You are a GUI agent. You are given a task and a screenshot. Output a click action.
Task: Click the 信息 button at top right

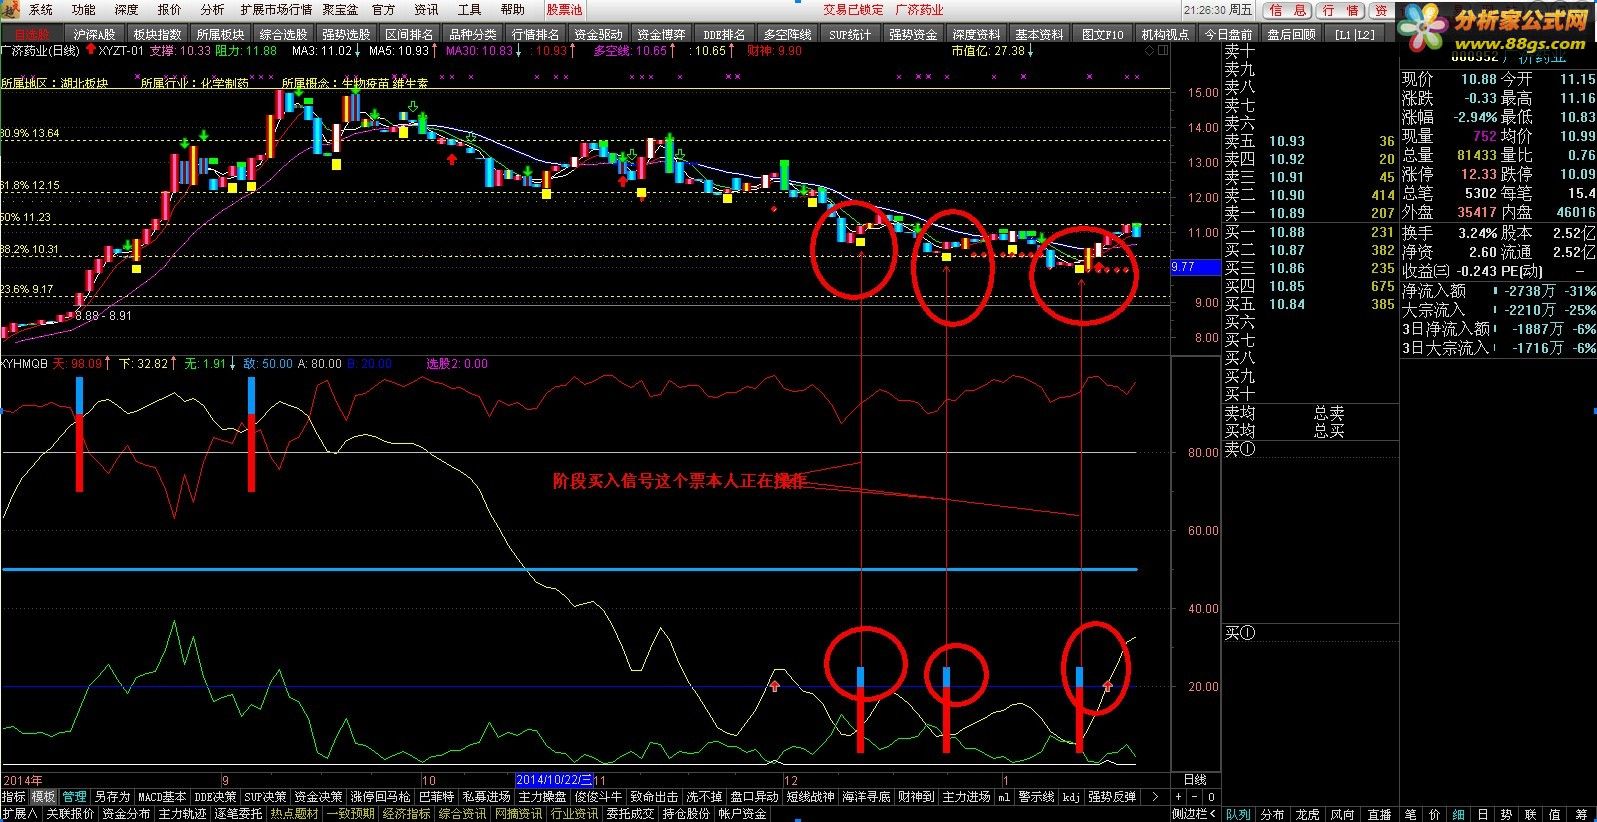1288,10
